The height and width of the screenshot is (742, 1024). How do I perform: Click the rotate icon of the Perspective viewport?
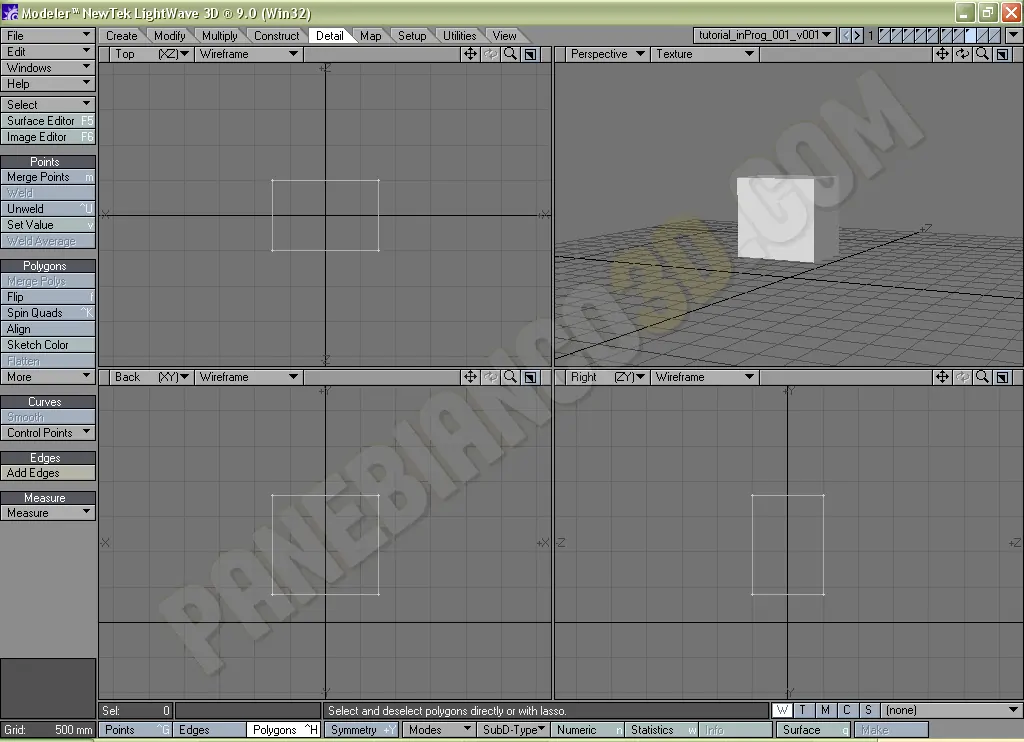tap(962, 54)
